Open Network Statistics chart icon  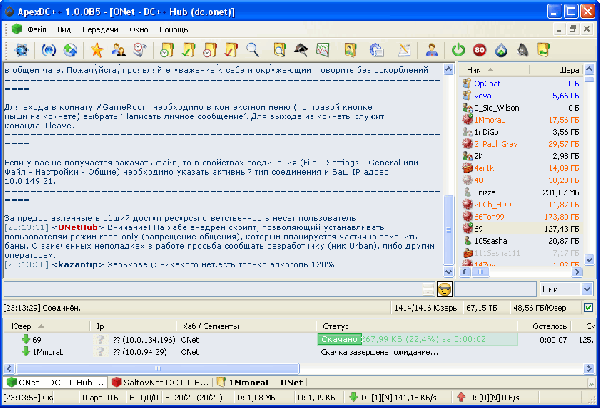tap(323, 50)
